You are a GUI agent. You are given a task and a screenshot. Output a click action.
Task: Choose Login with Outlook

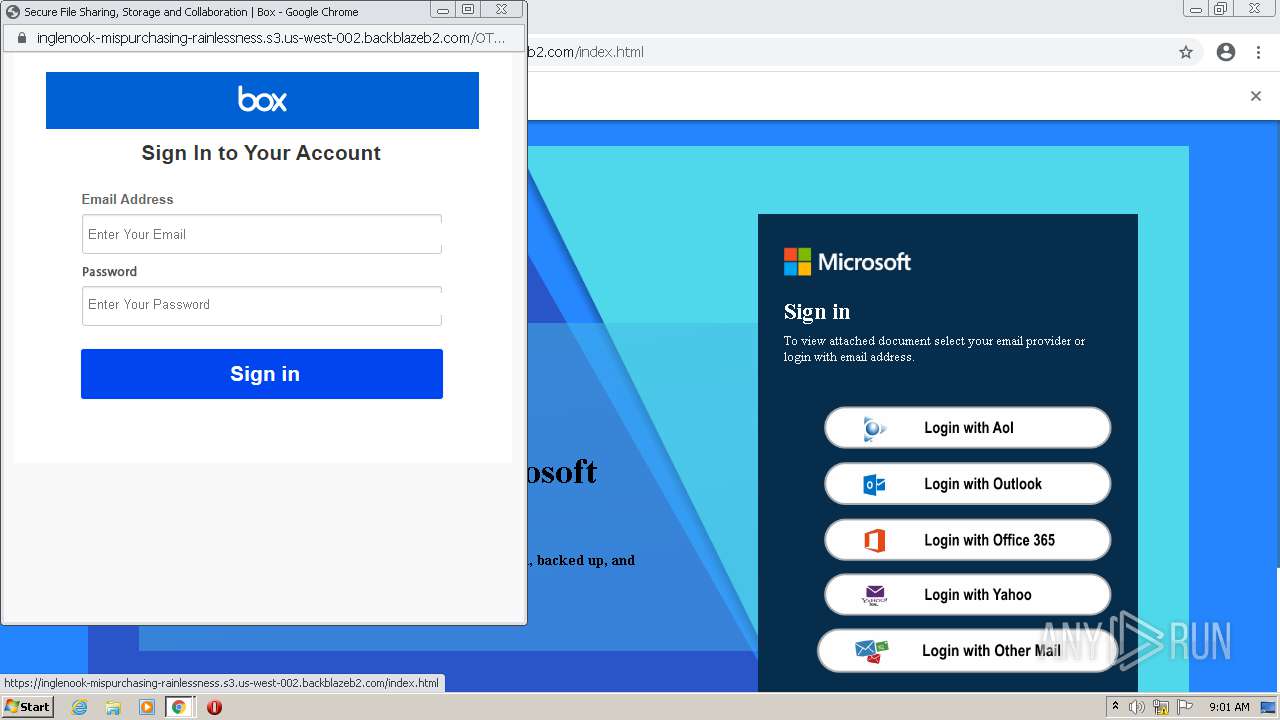pos(967,484)
